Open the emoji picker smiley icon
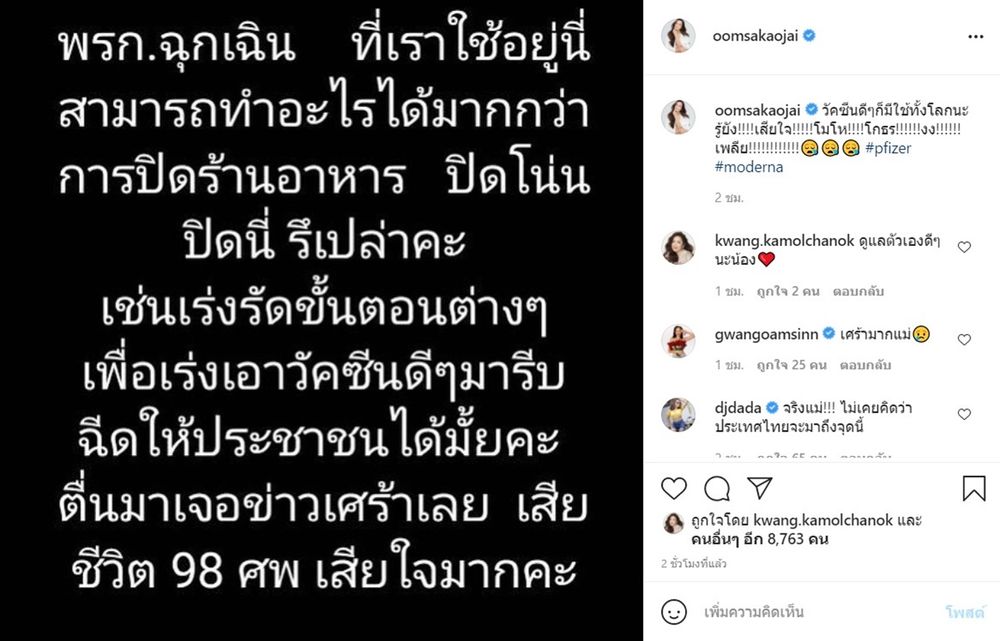Viewport: 1000px width, 641px height. (674, 612)
